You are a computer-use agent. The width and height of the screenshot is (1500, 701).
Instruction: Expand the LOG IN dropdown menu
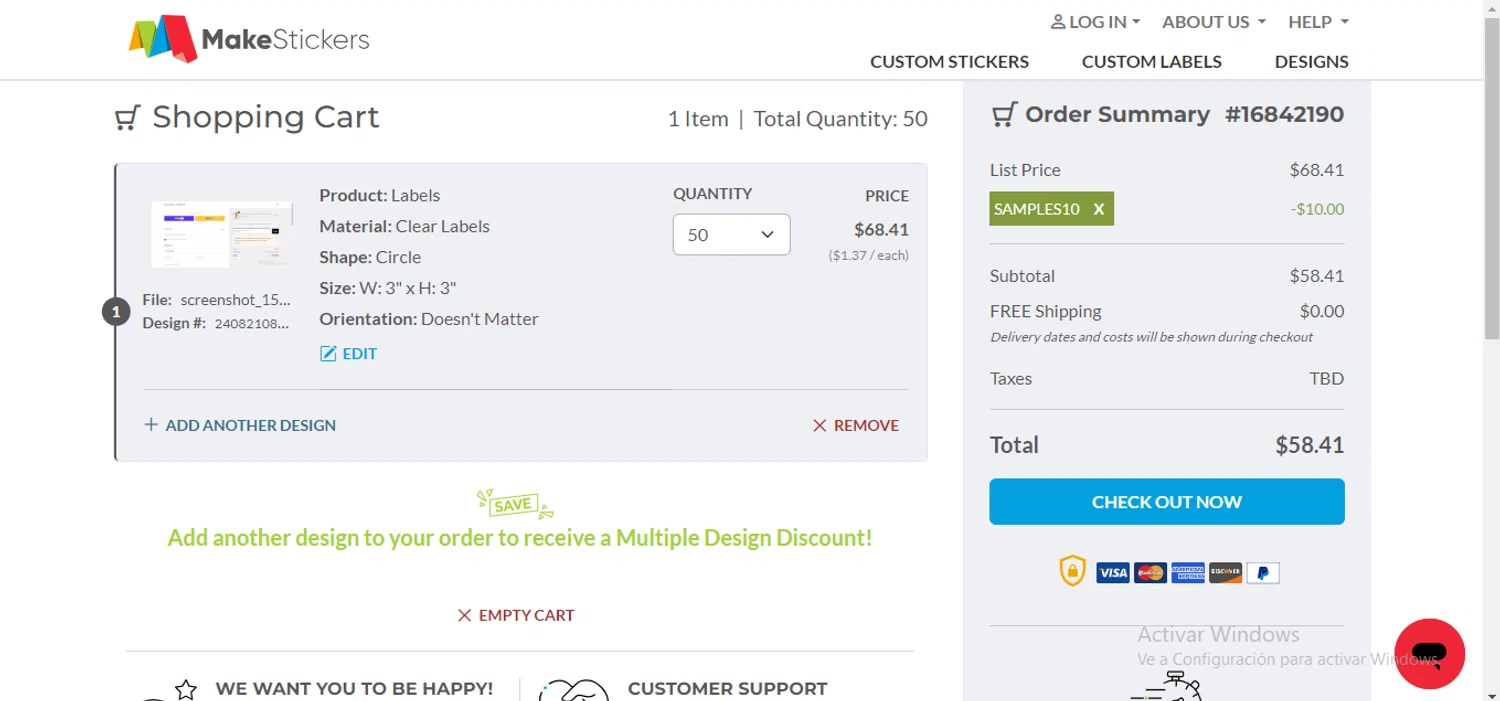(x=1095, y=22)
